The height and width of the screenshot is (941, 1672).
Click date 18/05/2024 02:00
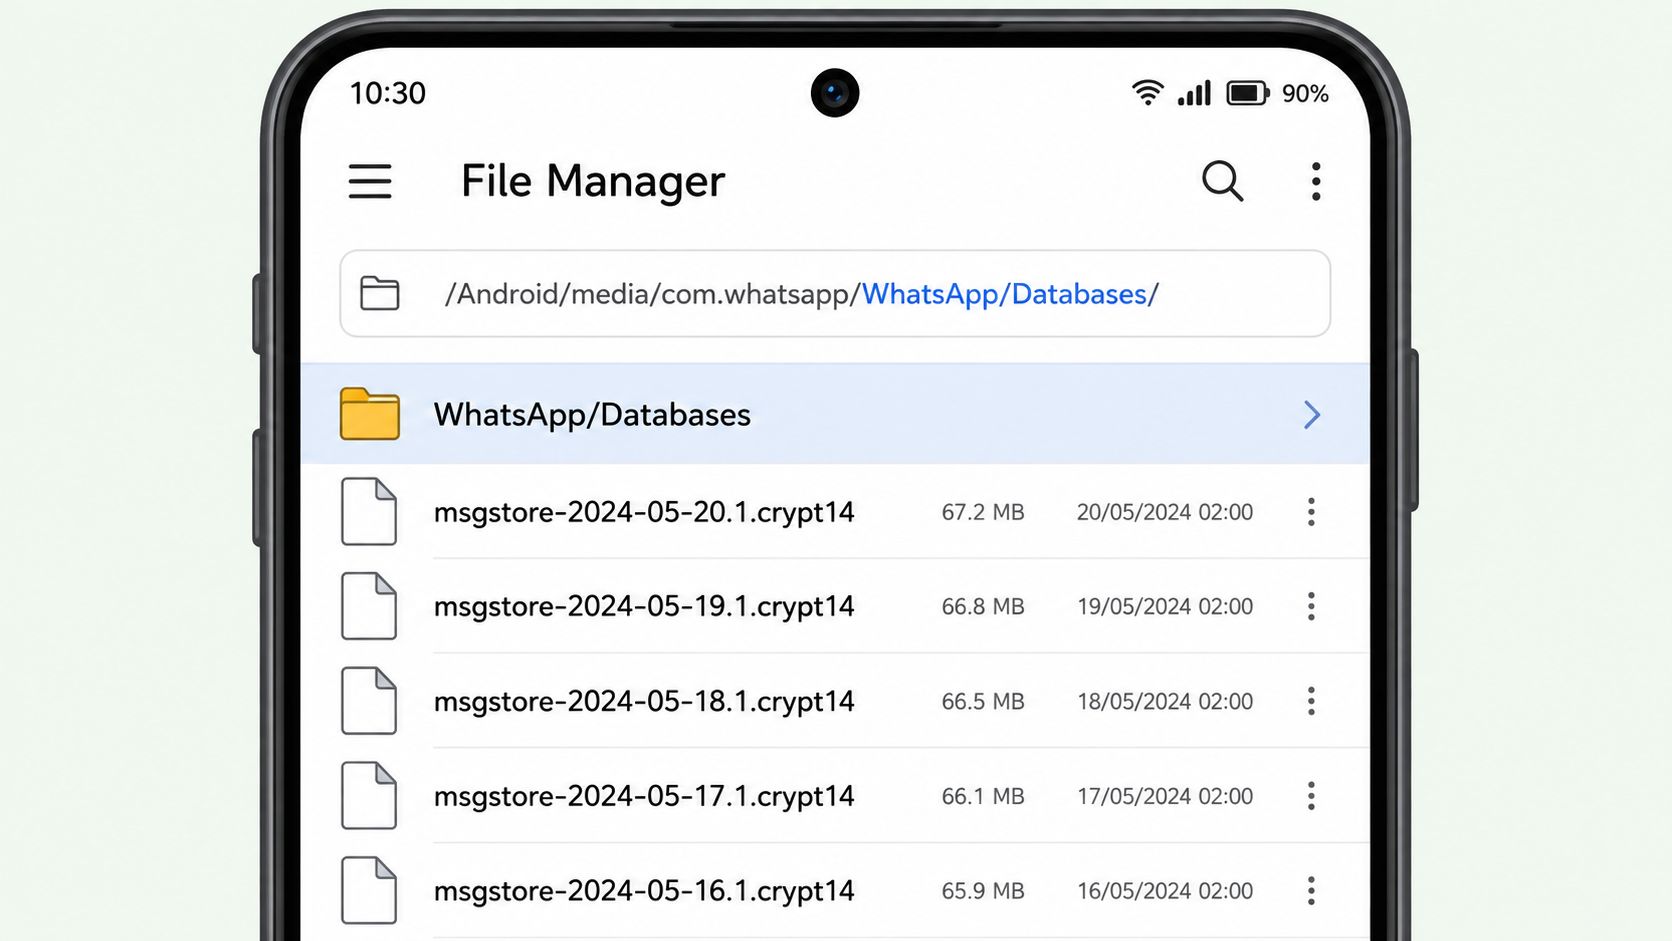coord(1165,702)
